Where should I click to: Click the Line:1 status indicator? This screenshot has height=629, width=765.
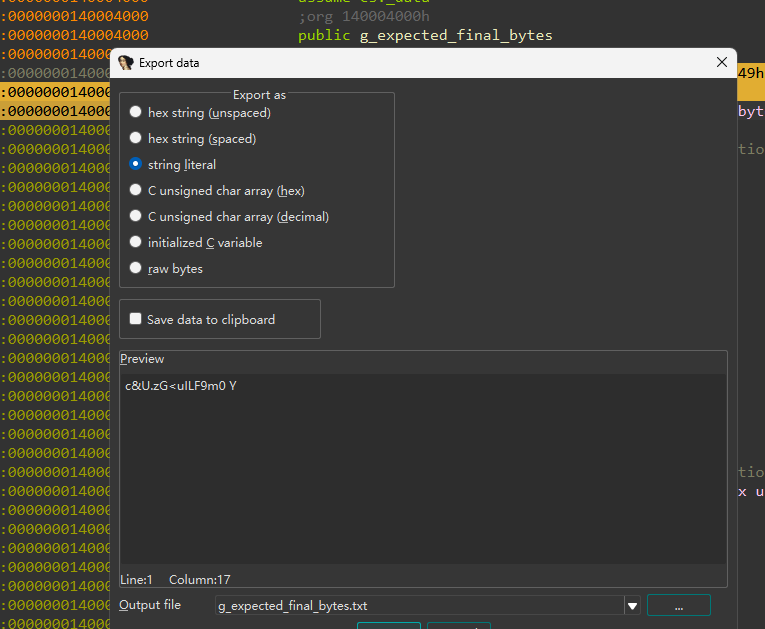coord(136,580)
